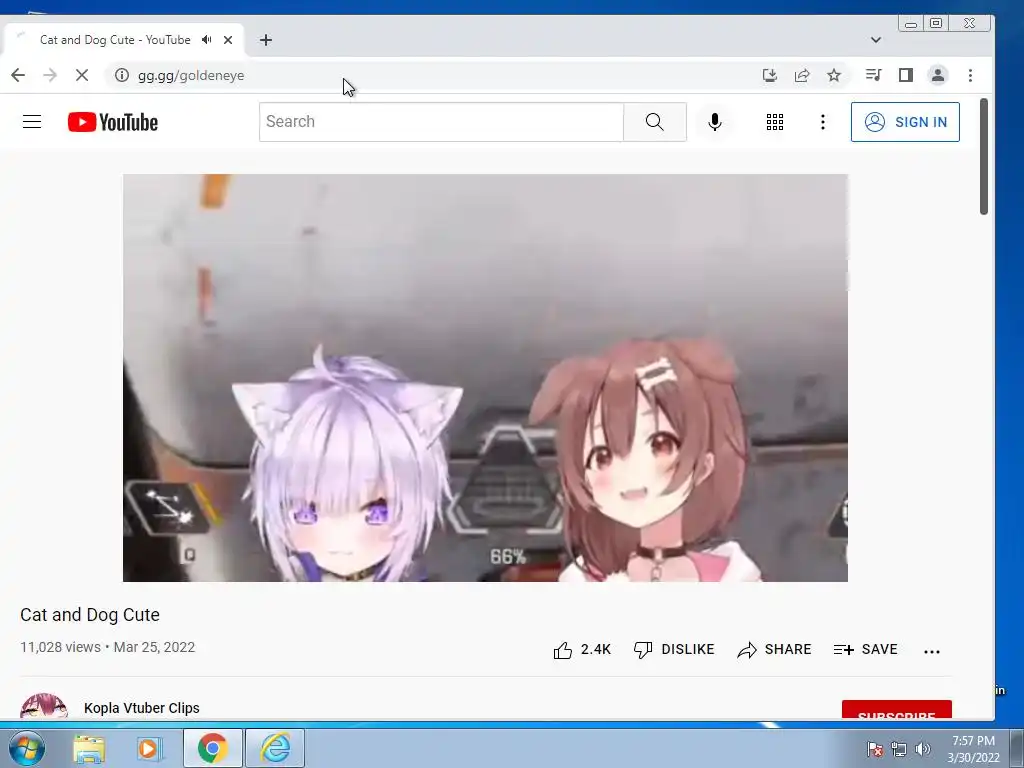Click the video player to pause
This screenshot has width=1024, height=768.
[485, 377]
